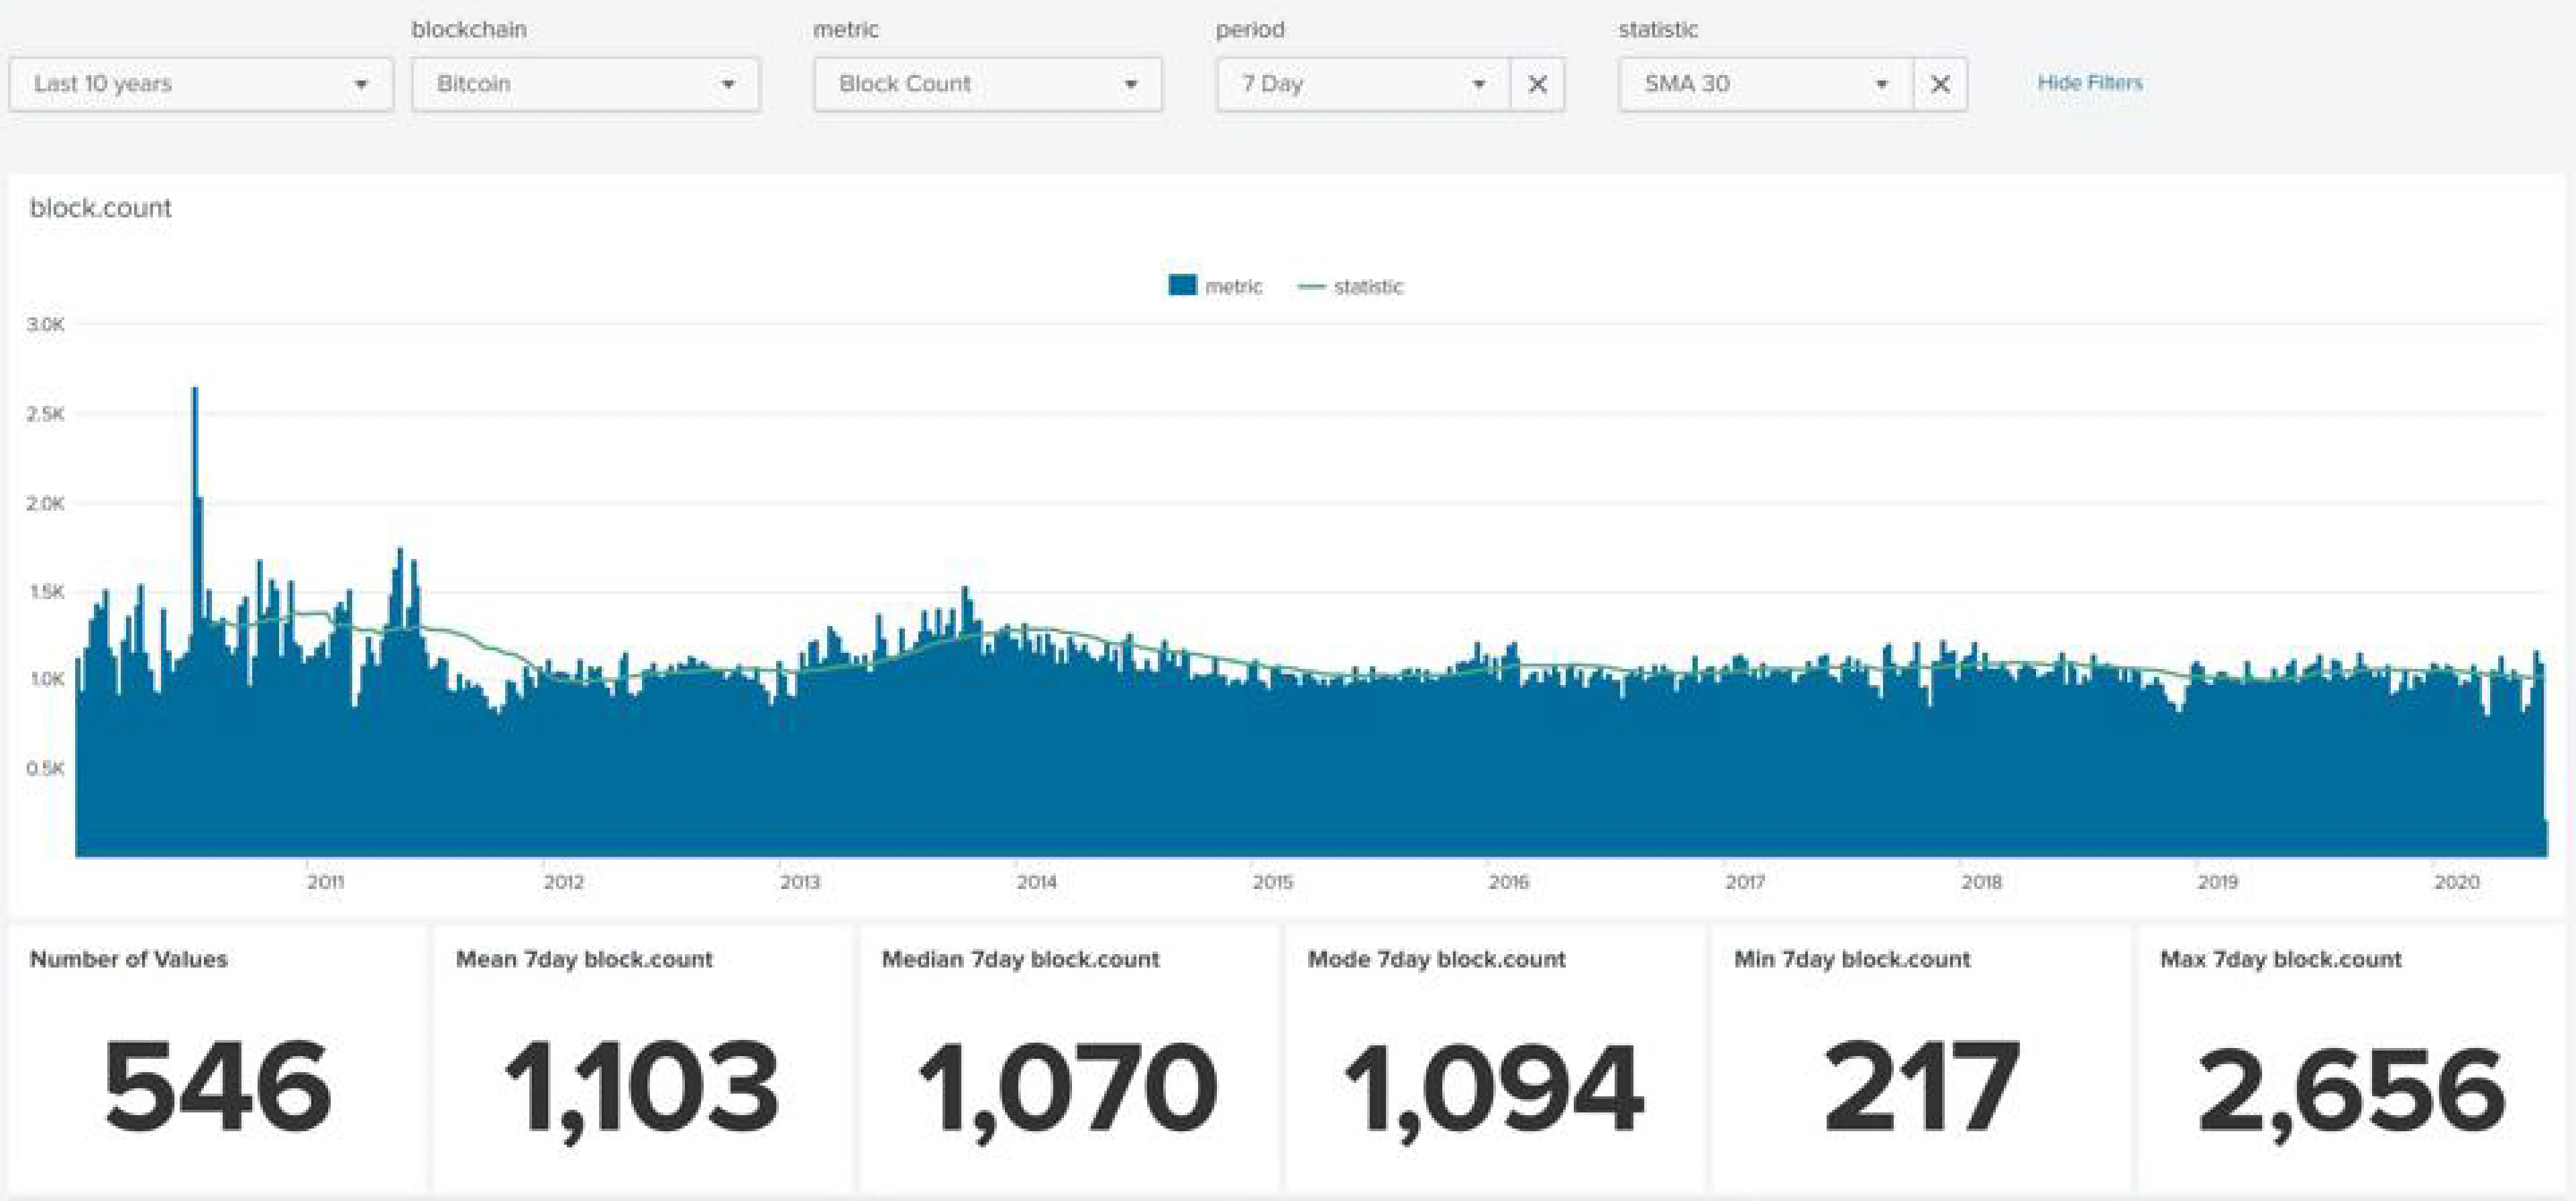
Task: Click the Mean 7day block.count value 1,103
Action: pos(643,1090)
